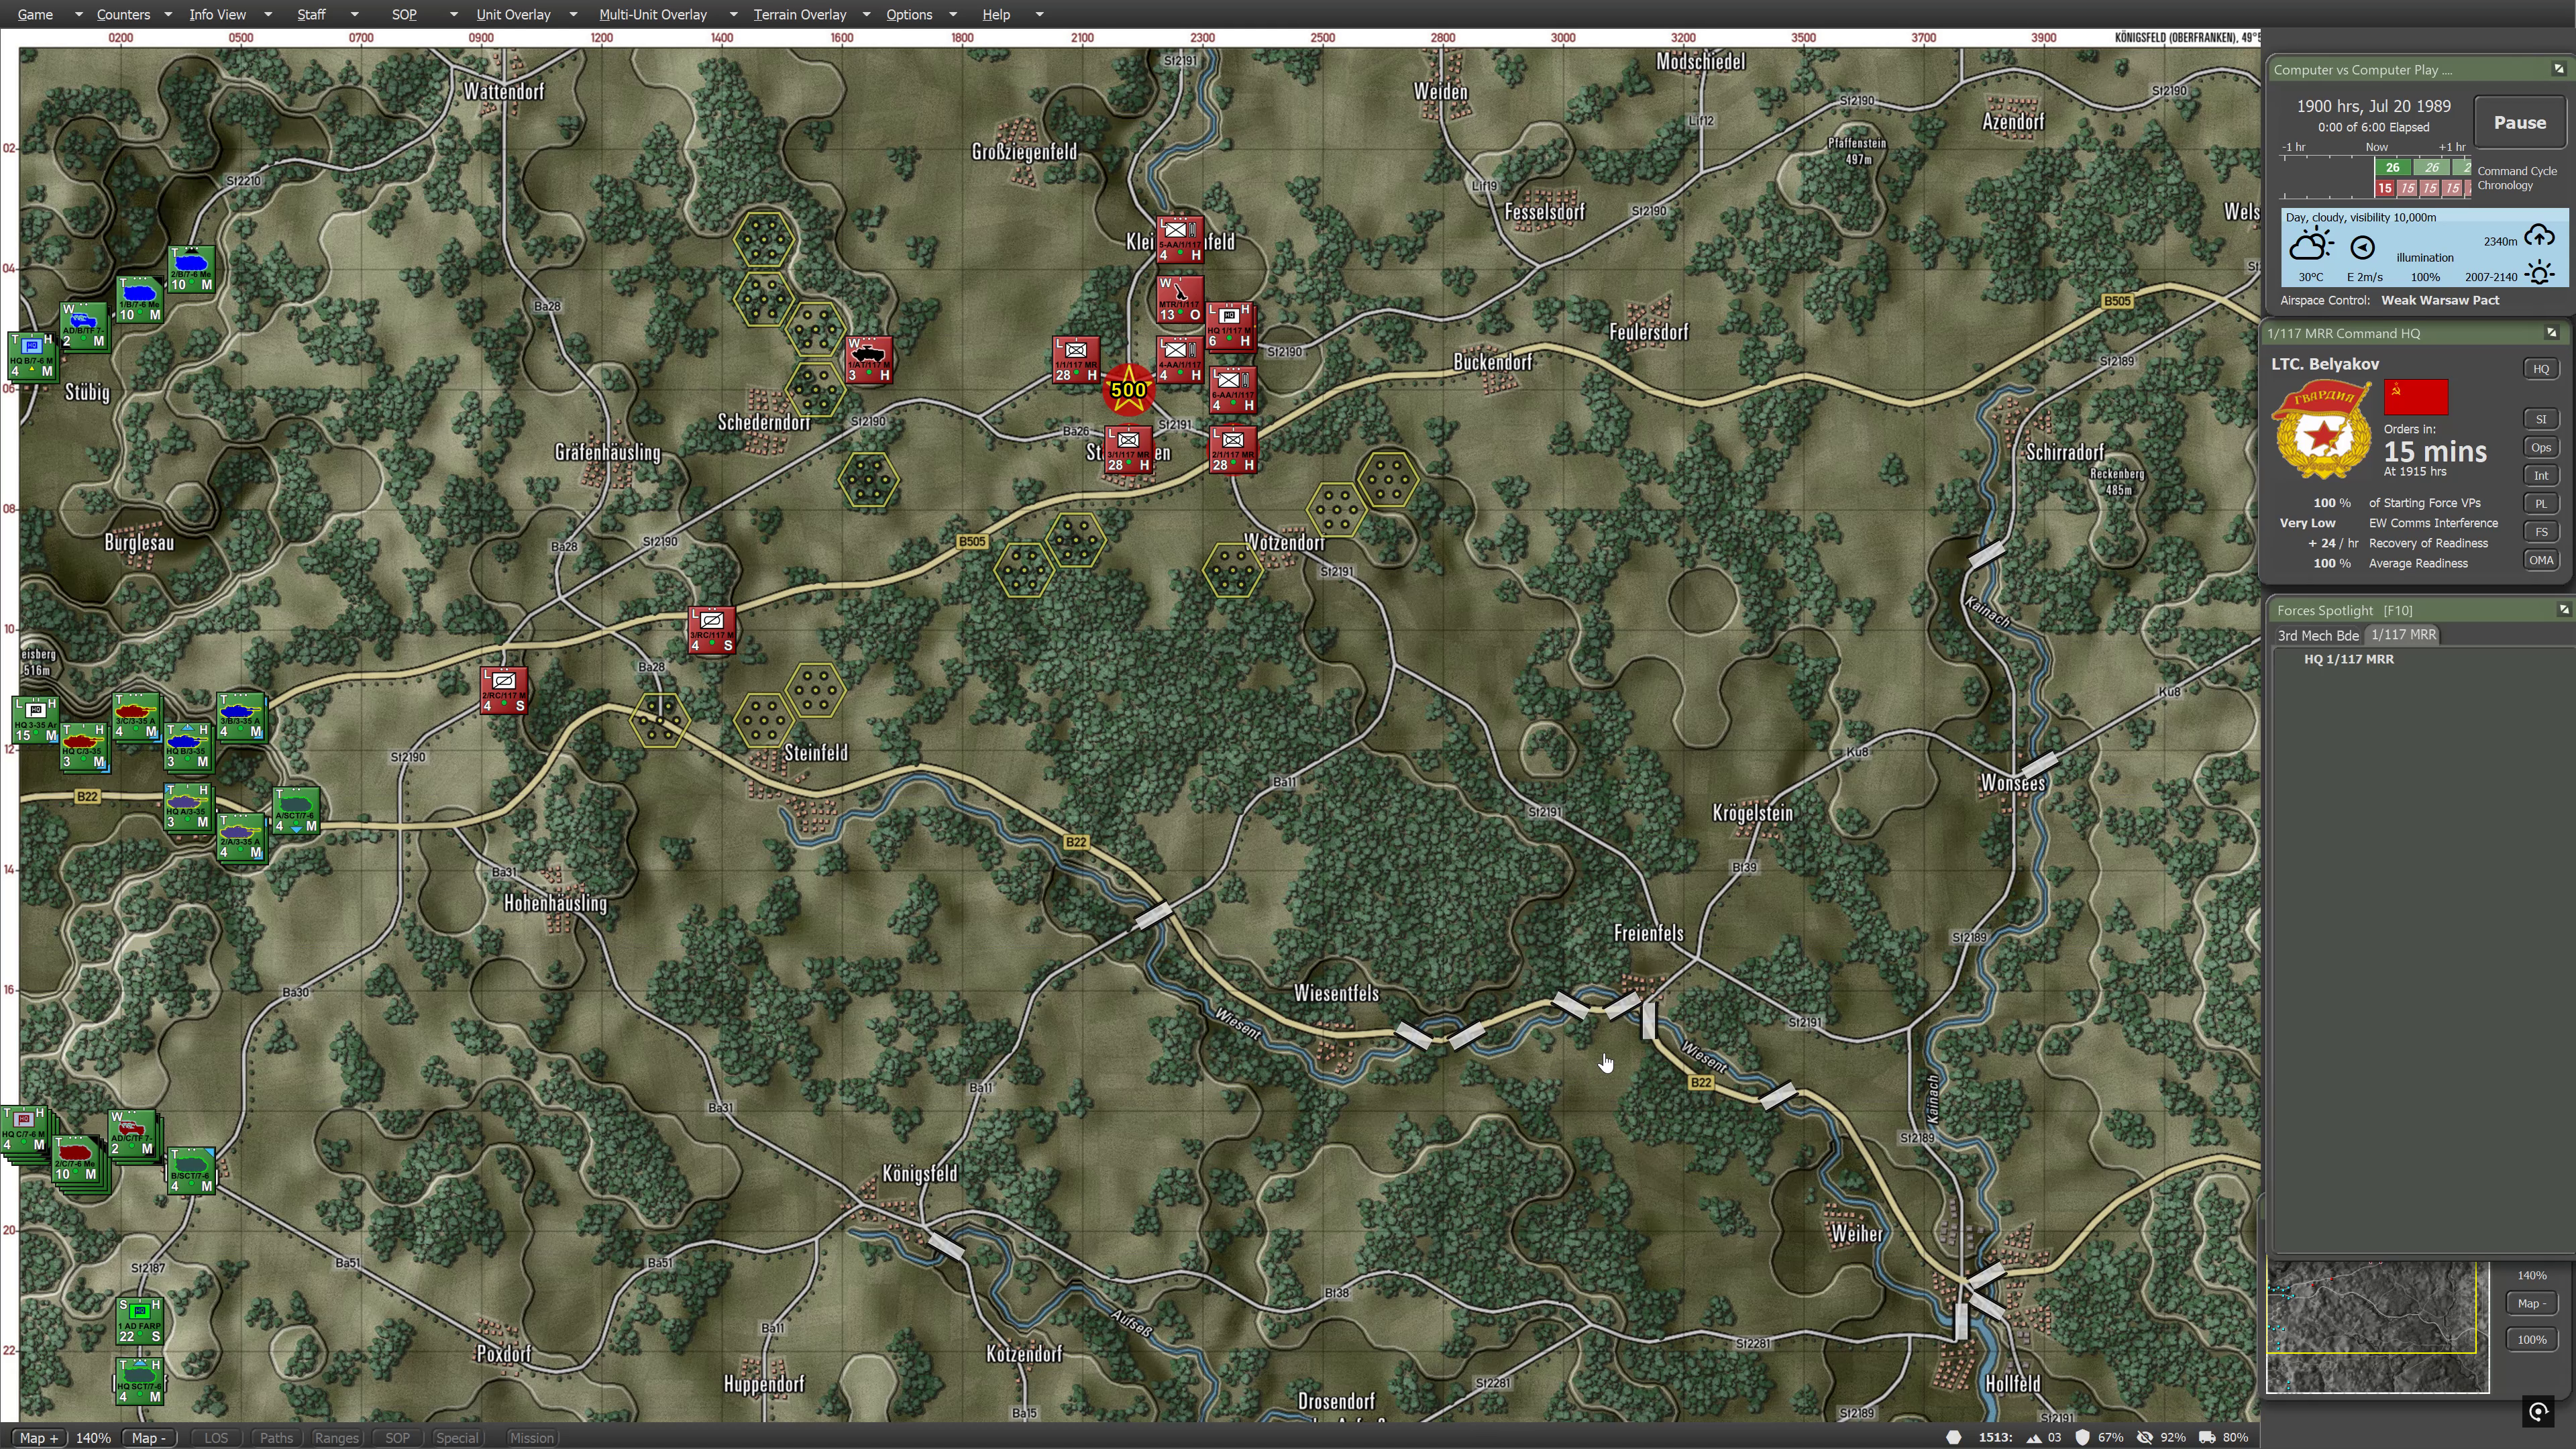Open the OMA staff button
This screenshot has width=2576, height=1449.
pos(2541,560)
